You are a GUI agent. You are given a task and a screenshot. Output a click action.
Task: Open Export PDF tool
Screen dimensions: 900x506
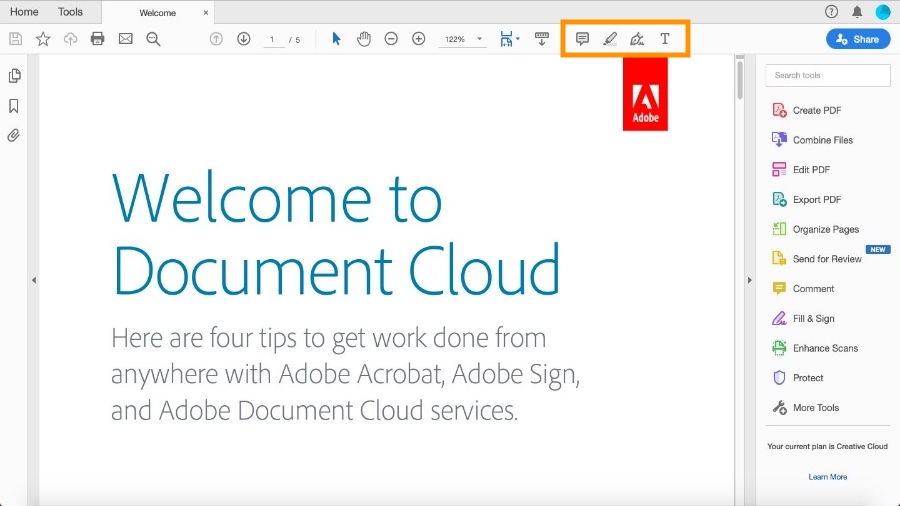[806, 199]
